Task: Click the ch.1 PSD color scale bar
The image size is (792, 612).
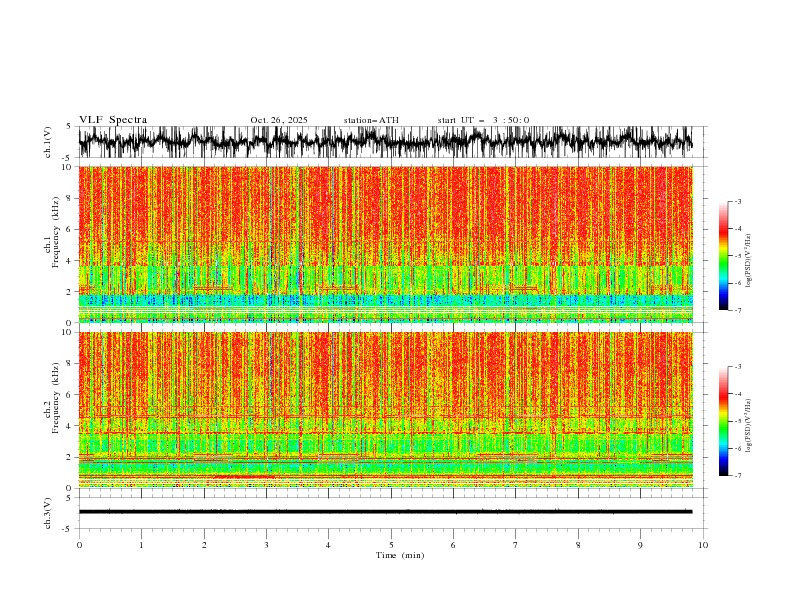Action: click(723, 256)
